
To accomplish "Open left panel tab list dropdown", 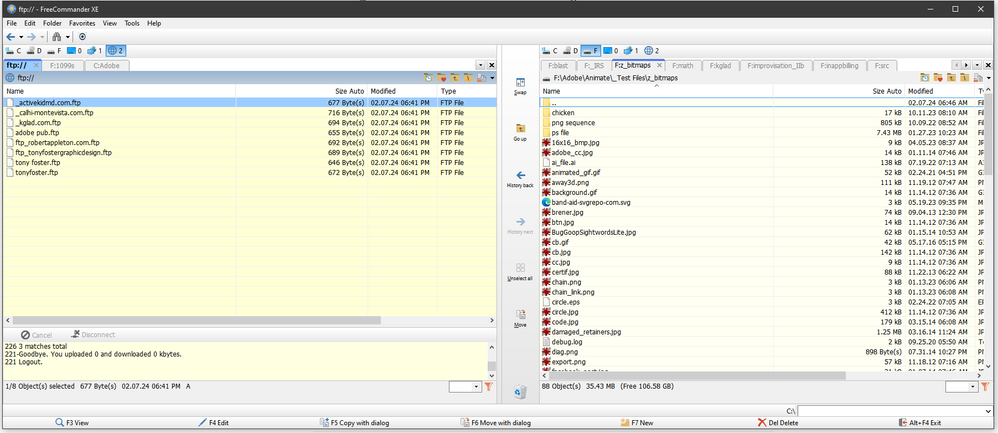I will pyautogui.click(x=481, y=65).
